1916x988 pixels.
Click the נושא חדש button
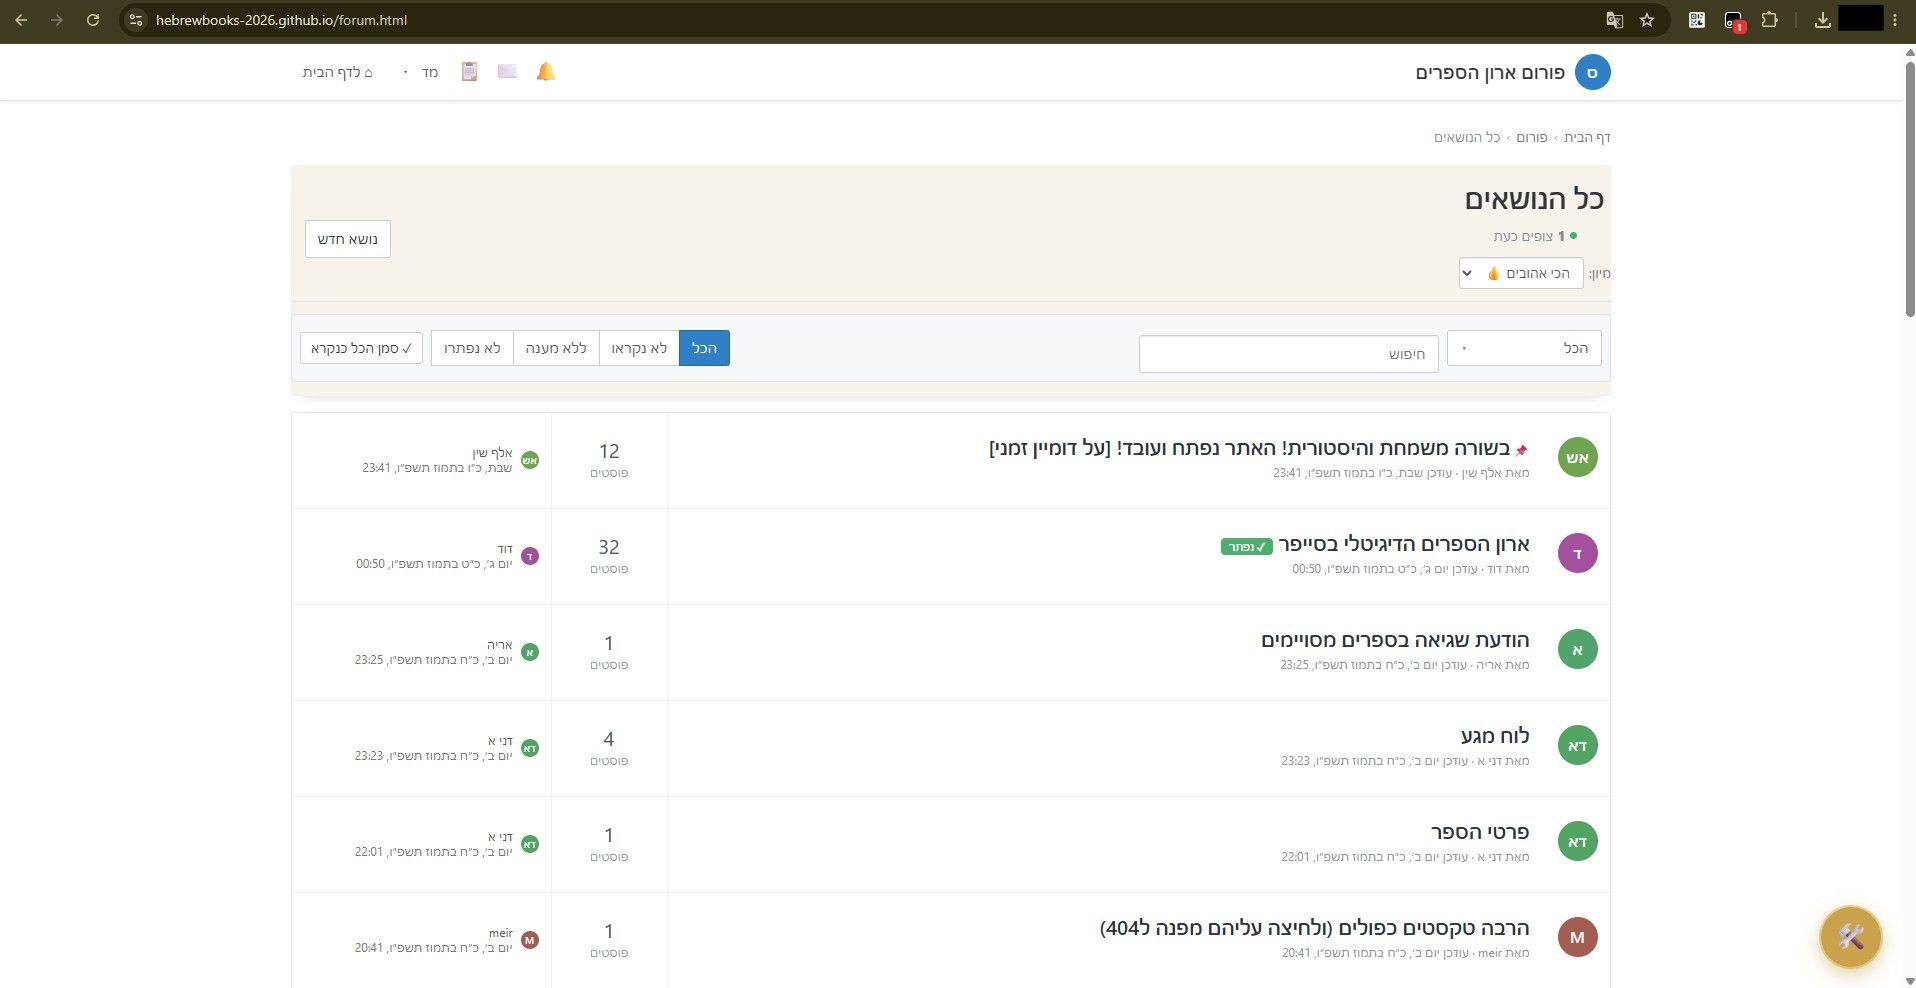(x=348, y=239)
